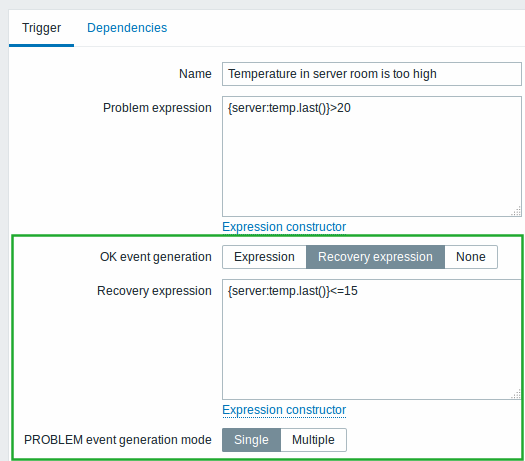
Task: Click the Problem expression box resize handle
Action: click(x=516, y=211)
